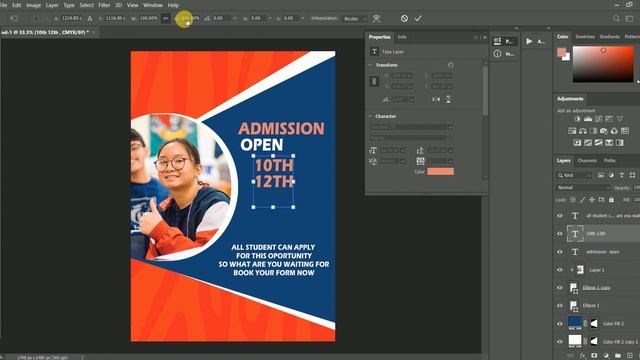Add a Threshold adjustment
The image size is (640, 360).
598,142
